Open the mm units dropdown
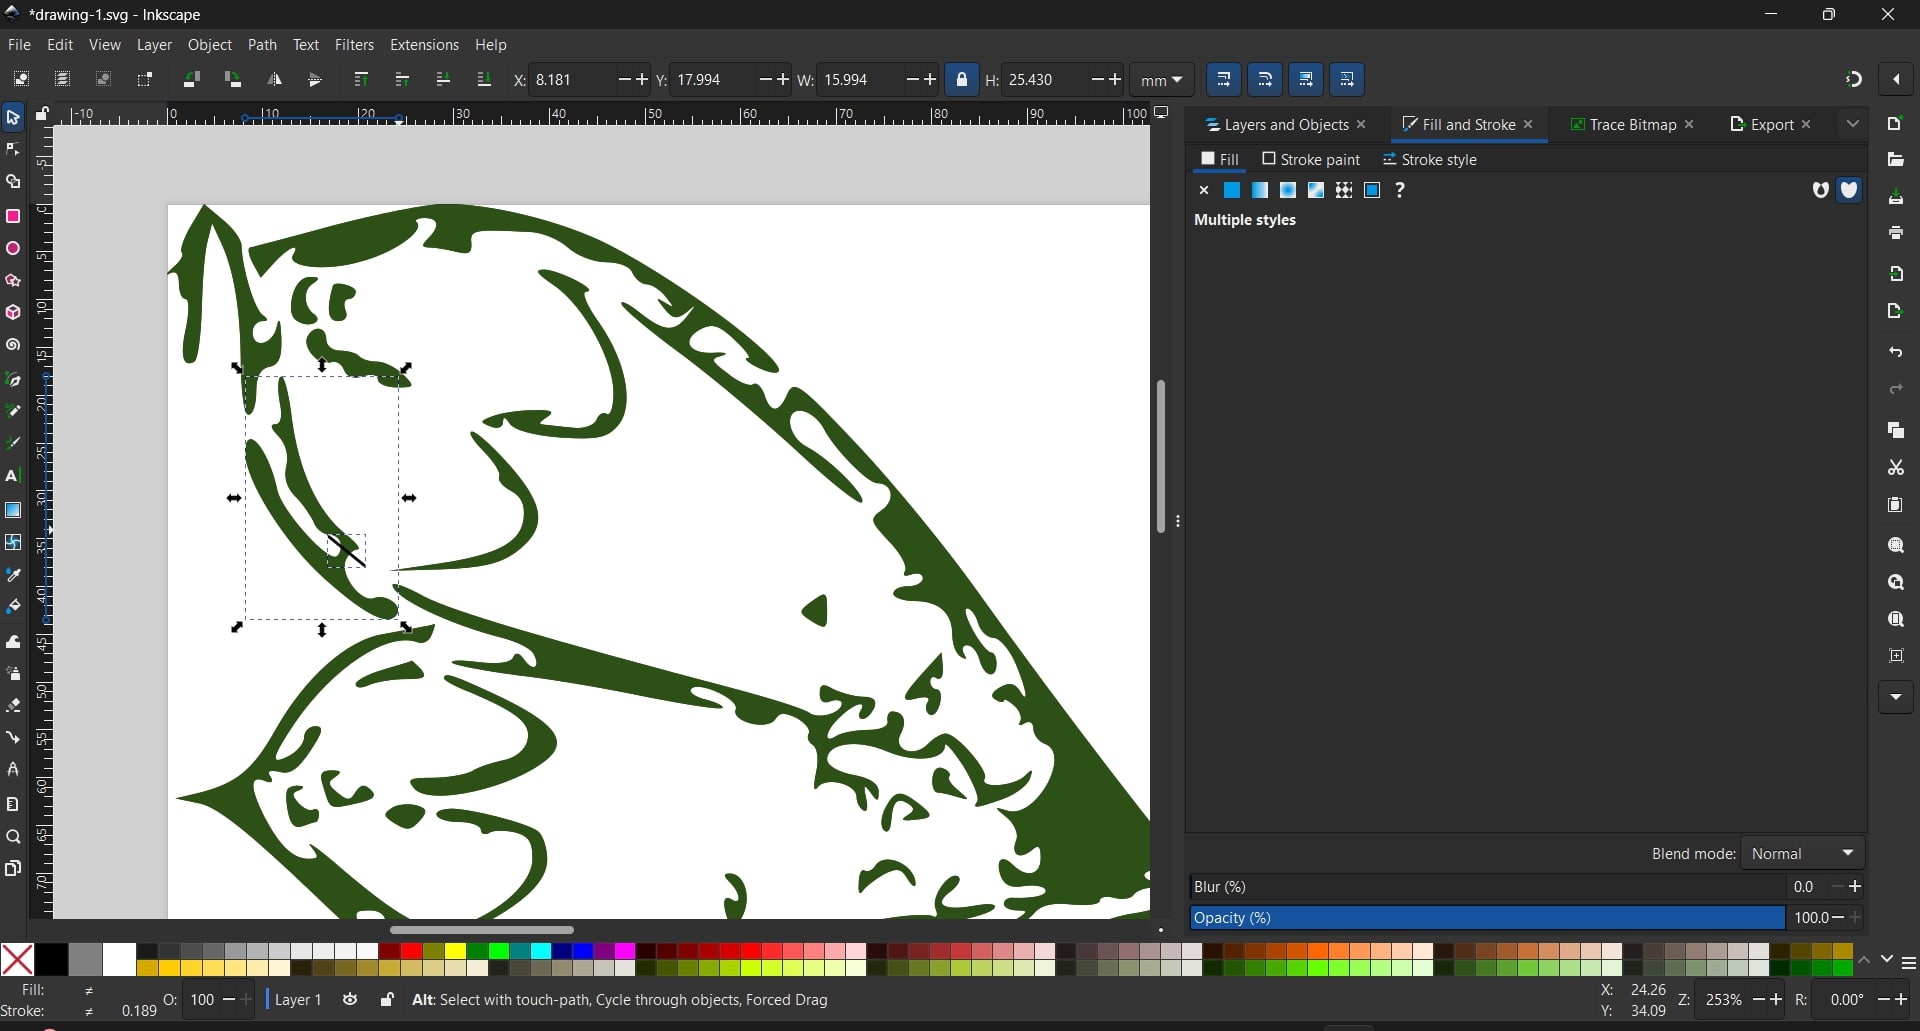 click(x=1162, y=80)
